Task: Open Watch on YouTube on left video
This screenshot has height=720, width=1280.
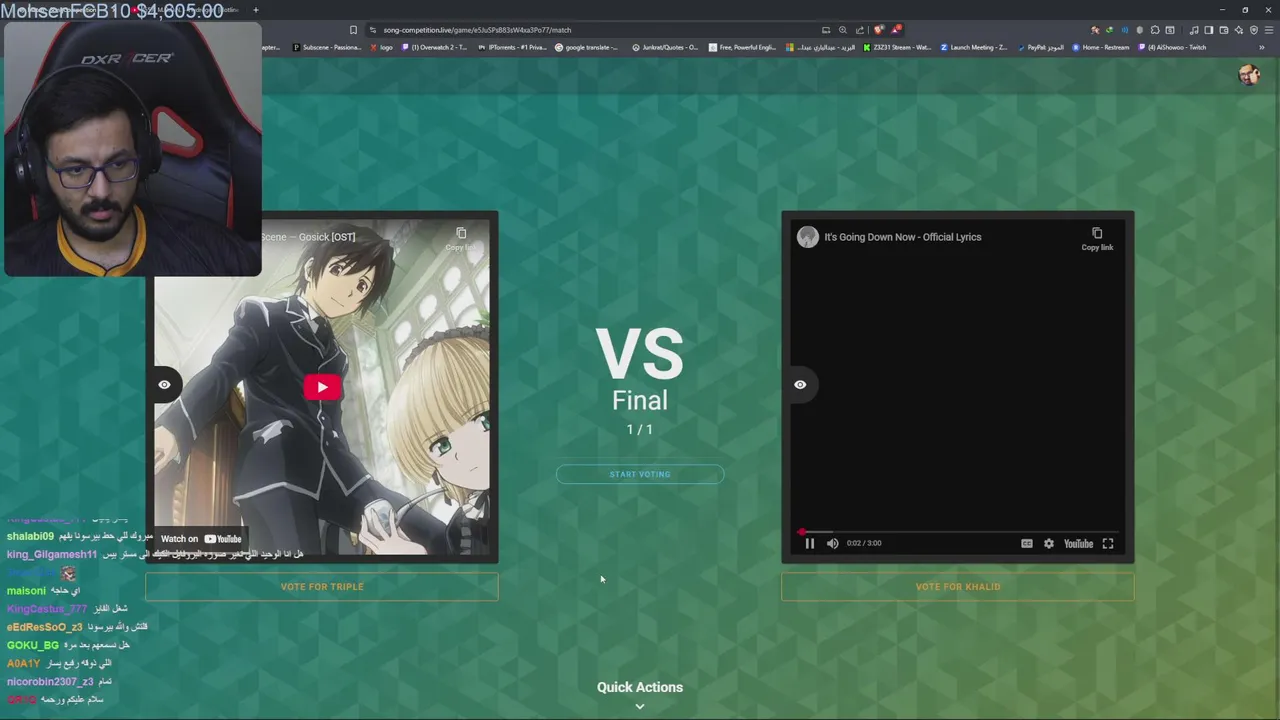Action: pyautogui.click(x=201, y=539)
